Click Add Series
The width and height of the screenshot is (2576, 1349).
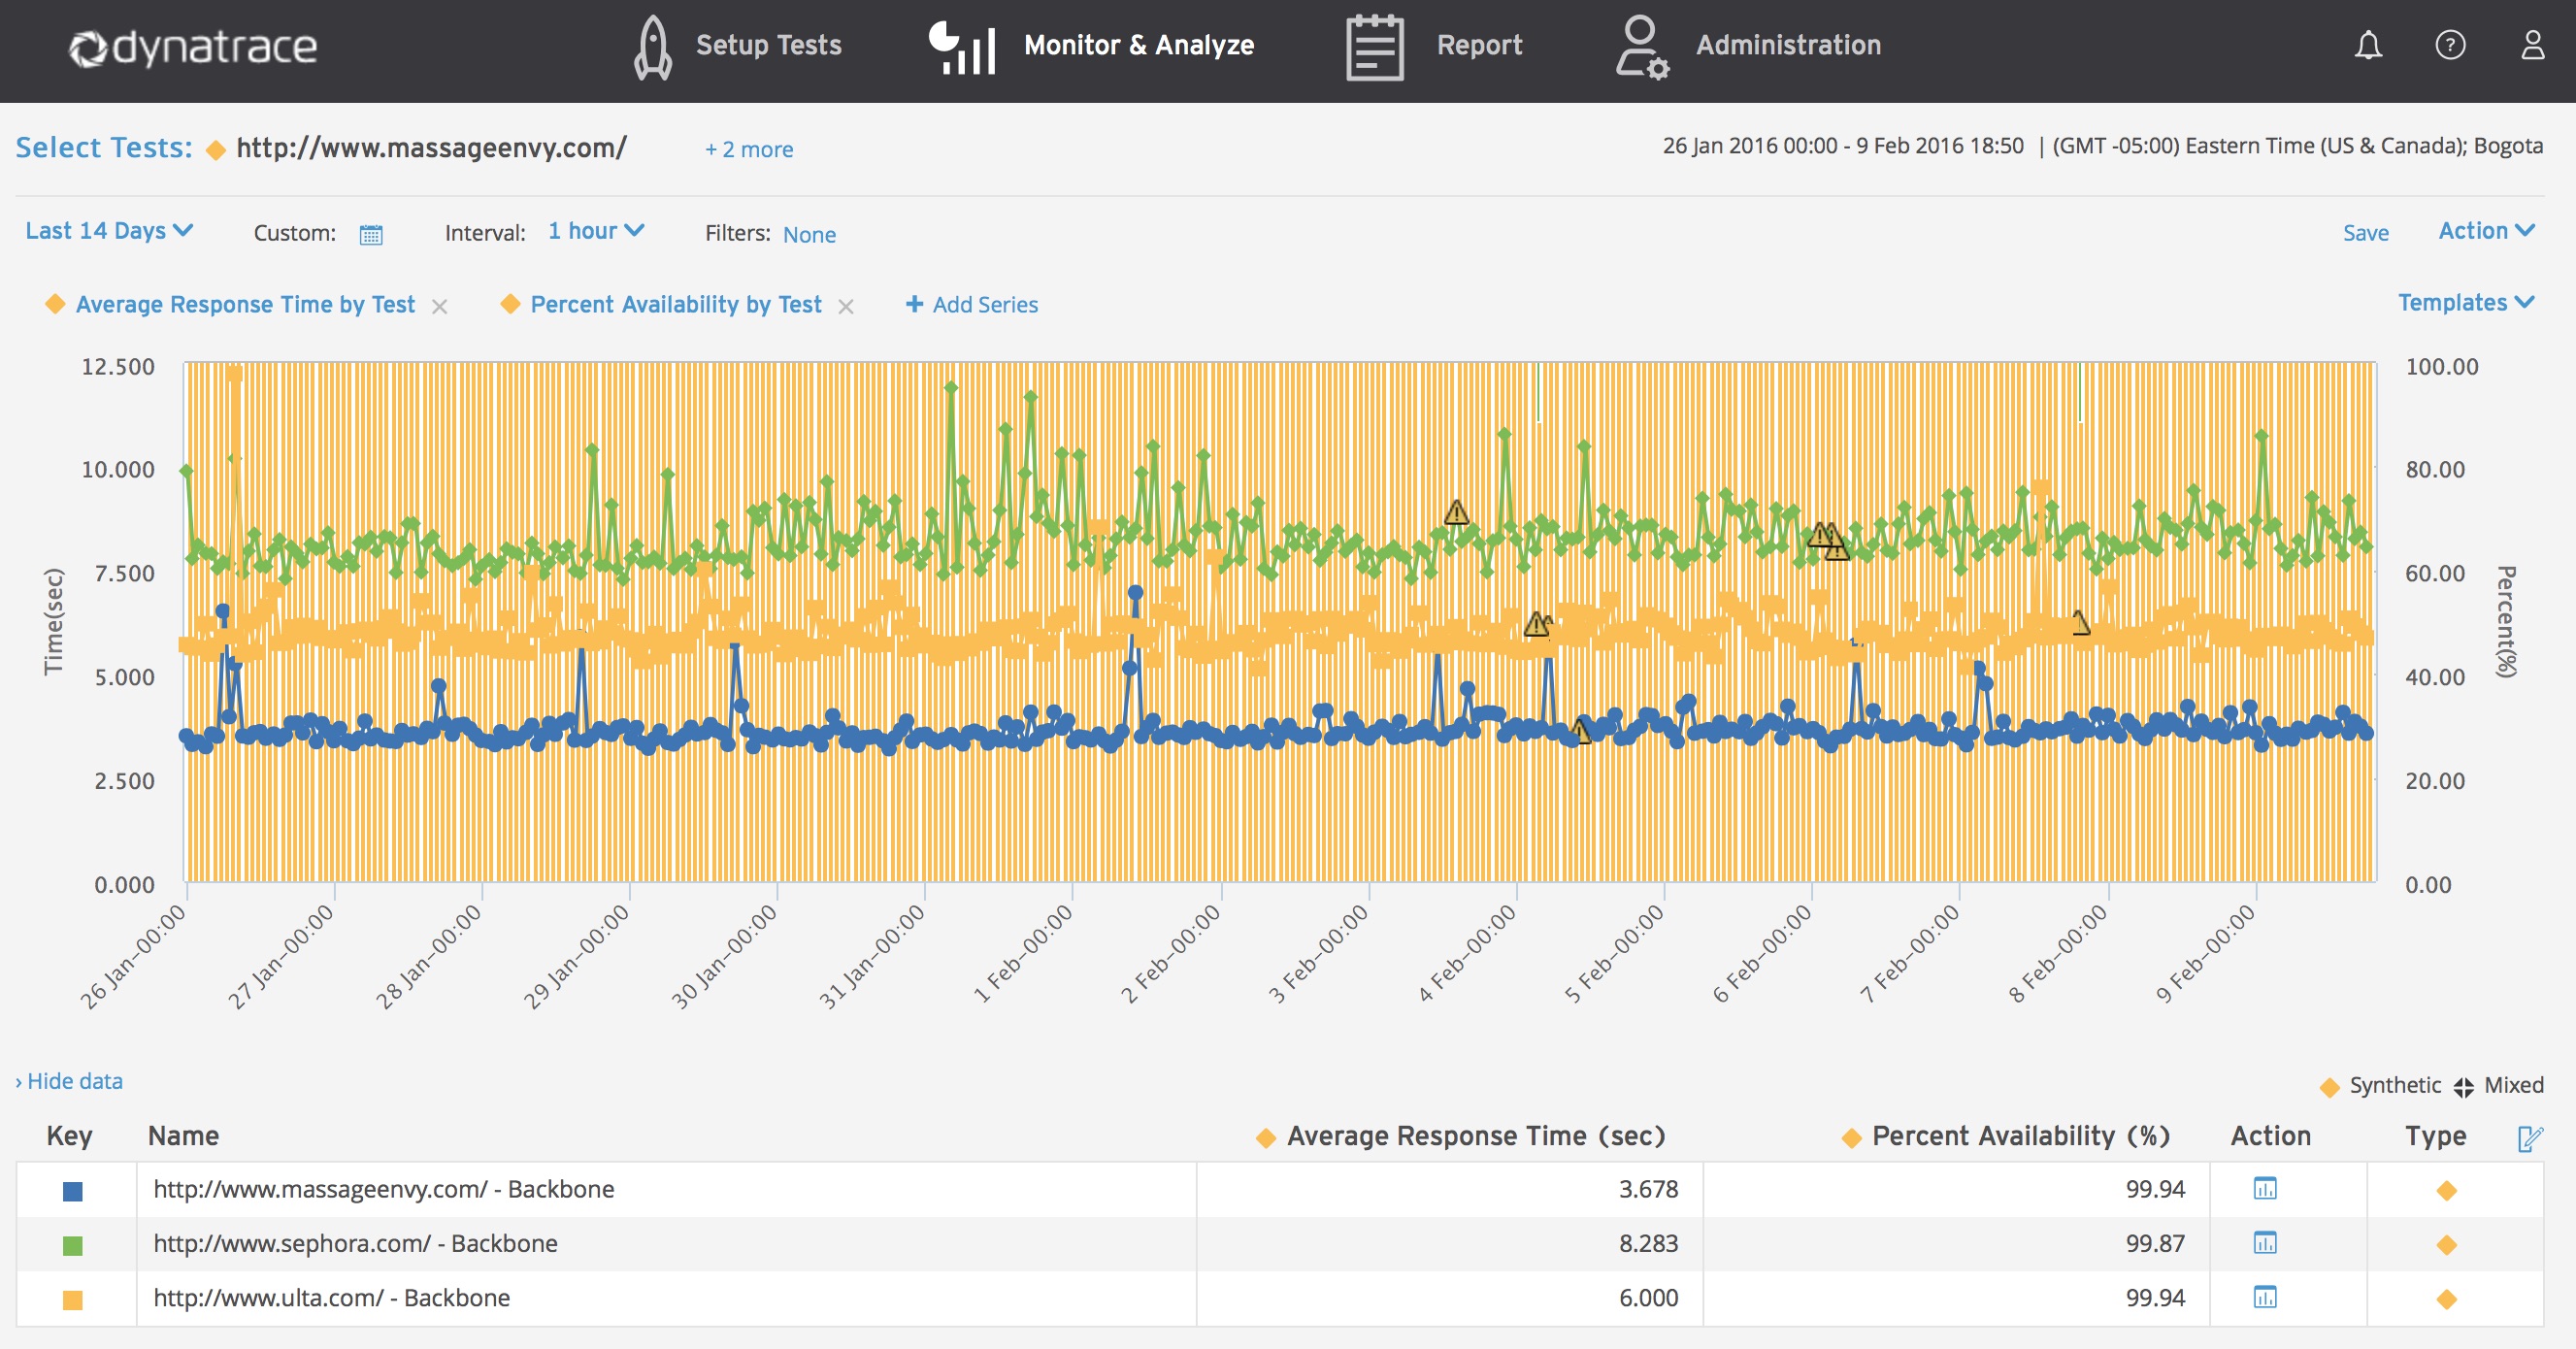[x=972, y=304]
